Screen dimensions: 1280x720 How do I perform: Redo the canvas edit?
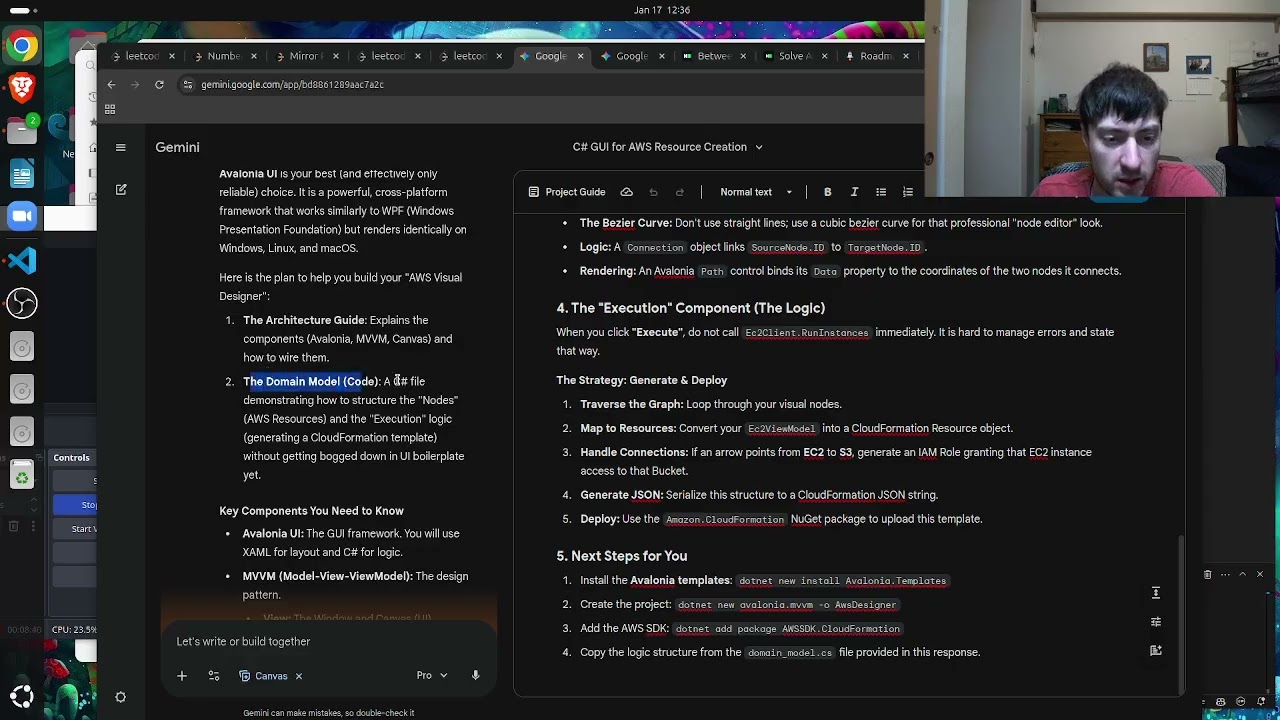[680, 192]
